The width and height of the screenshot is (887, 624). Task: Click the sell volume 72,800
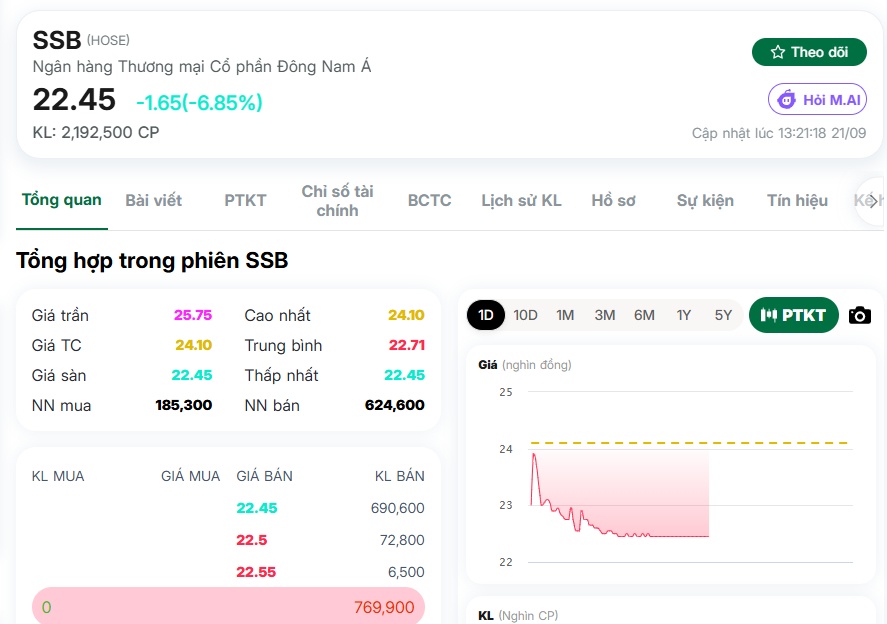pos(402,540)
